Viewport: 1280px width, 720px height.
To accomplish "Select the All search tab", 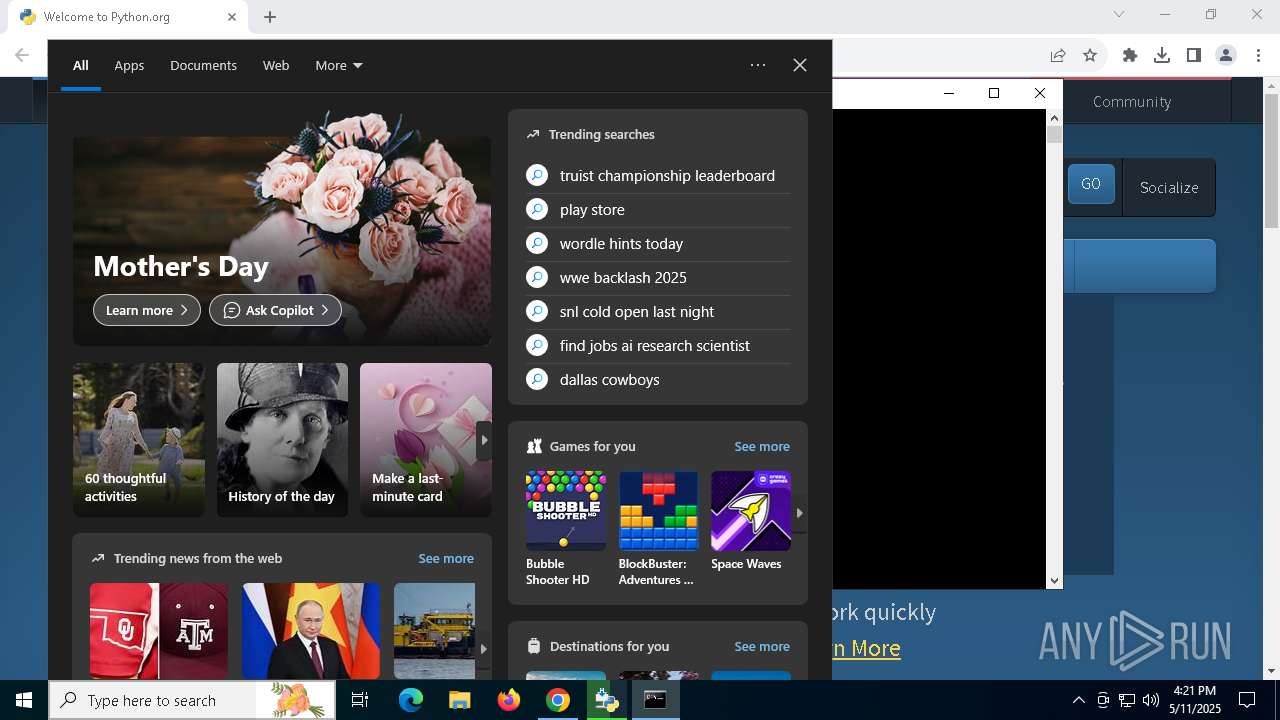I will 81,66.
